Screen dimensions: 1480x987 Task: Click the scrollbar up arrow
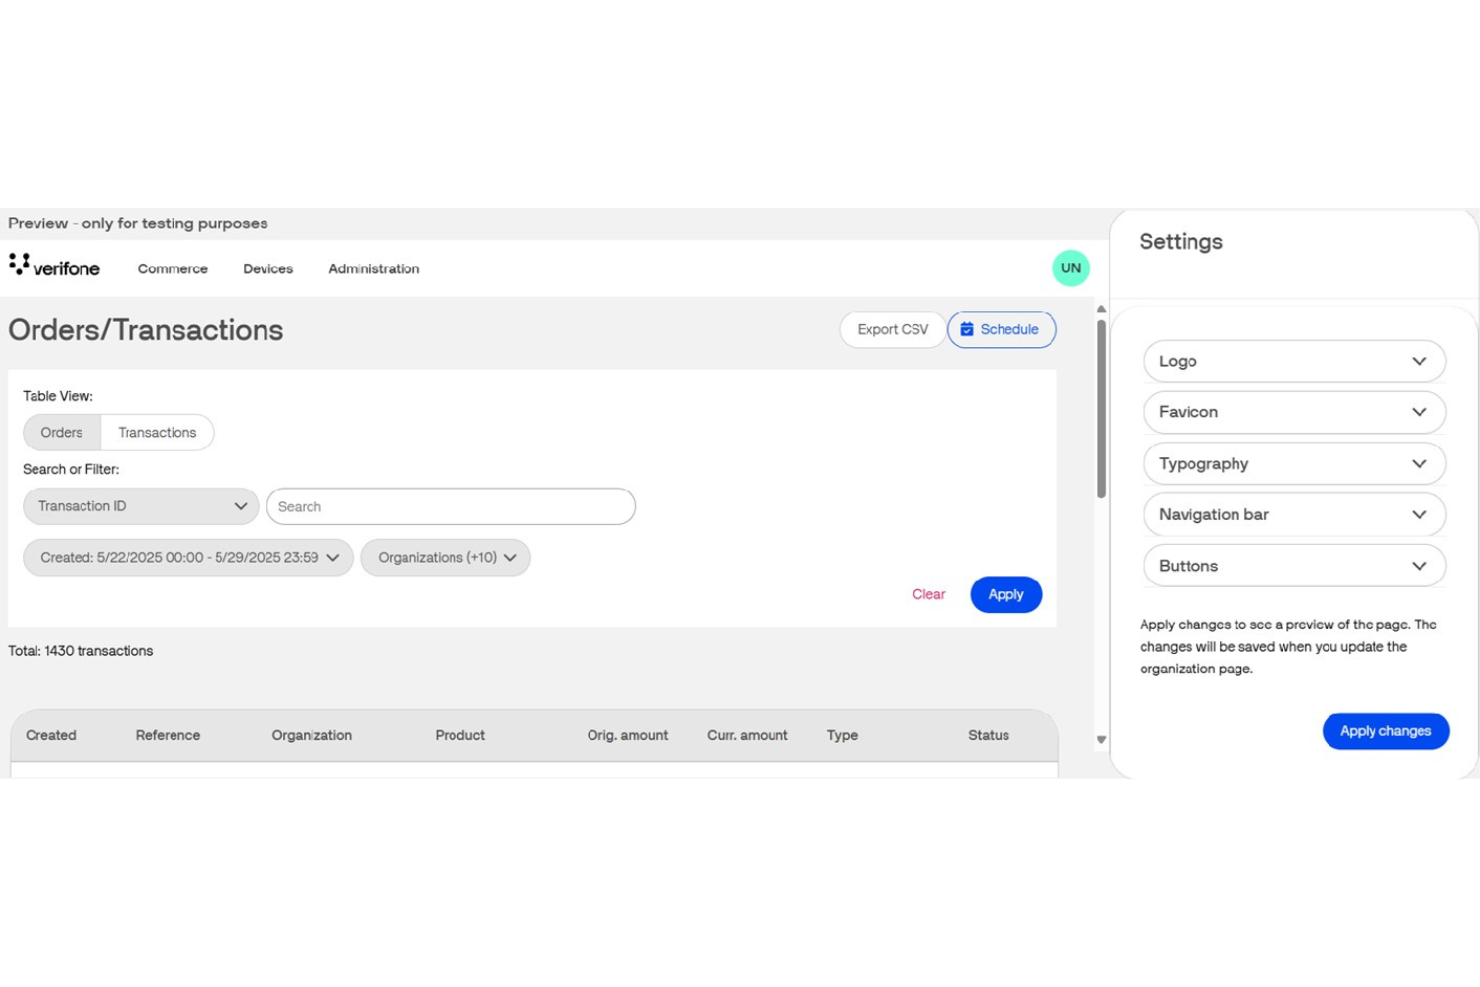pos(1101,310)
